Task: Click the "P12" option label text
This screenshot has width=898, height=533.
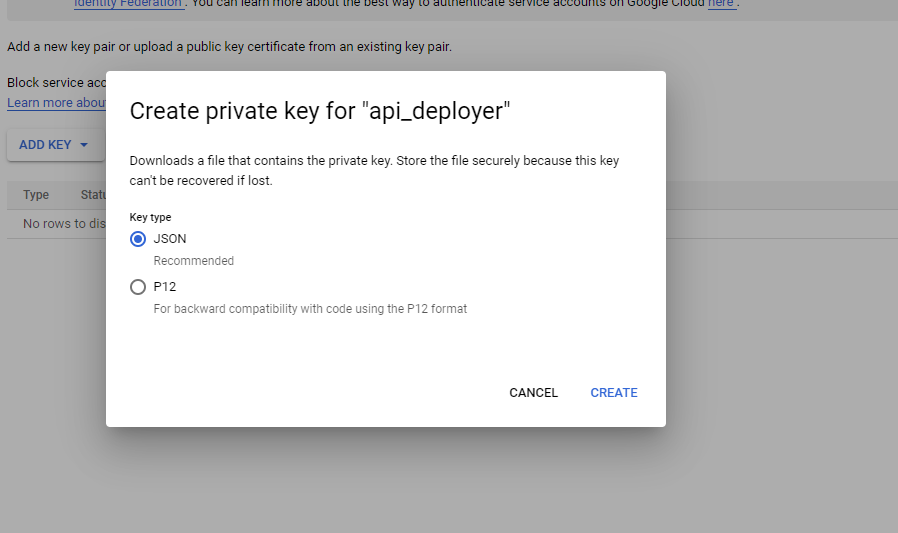Action: (x=164, y=287)
